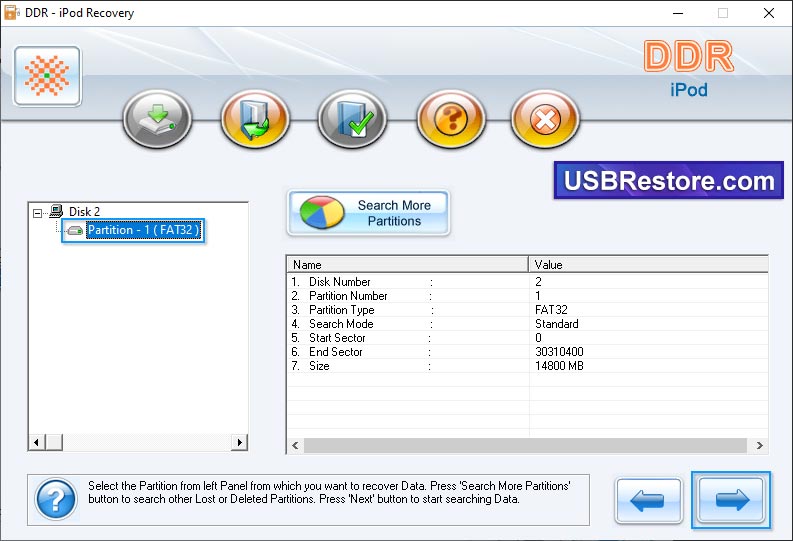Select the Size row
This screenshot has height=541, width=793.
click(x=527, y=366)
